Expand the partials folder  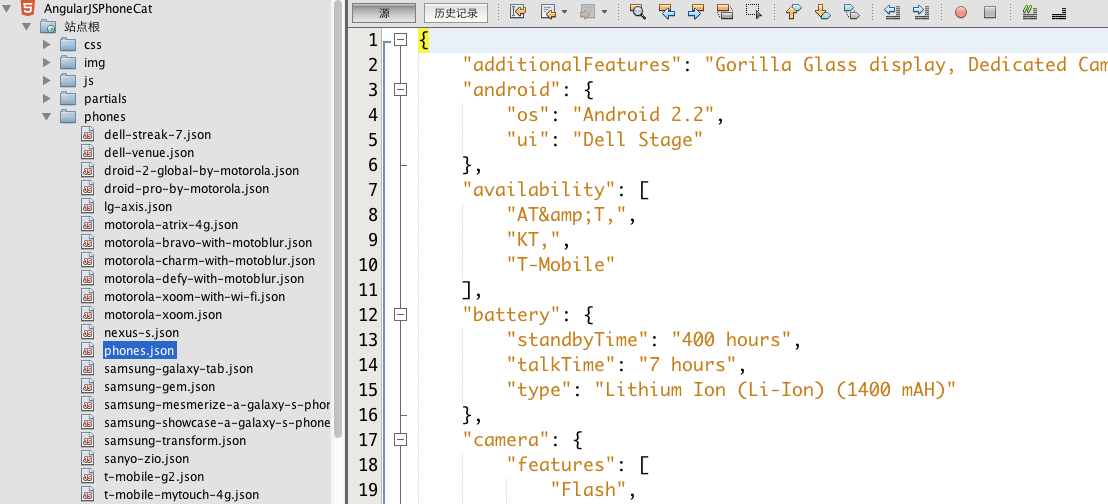coord(47,99)
